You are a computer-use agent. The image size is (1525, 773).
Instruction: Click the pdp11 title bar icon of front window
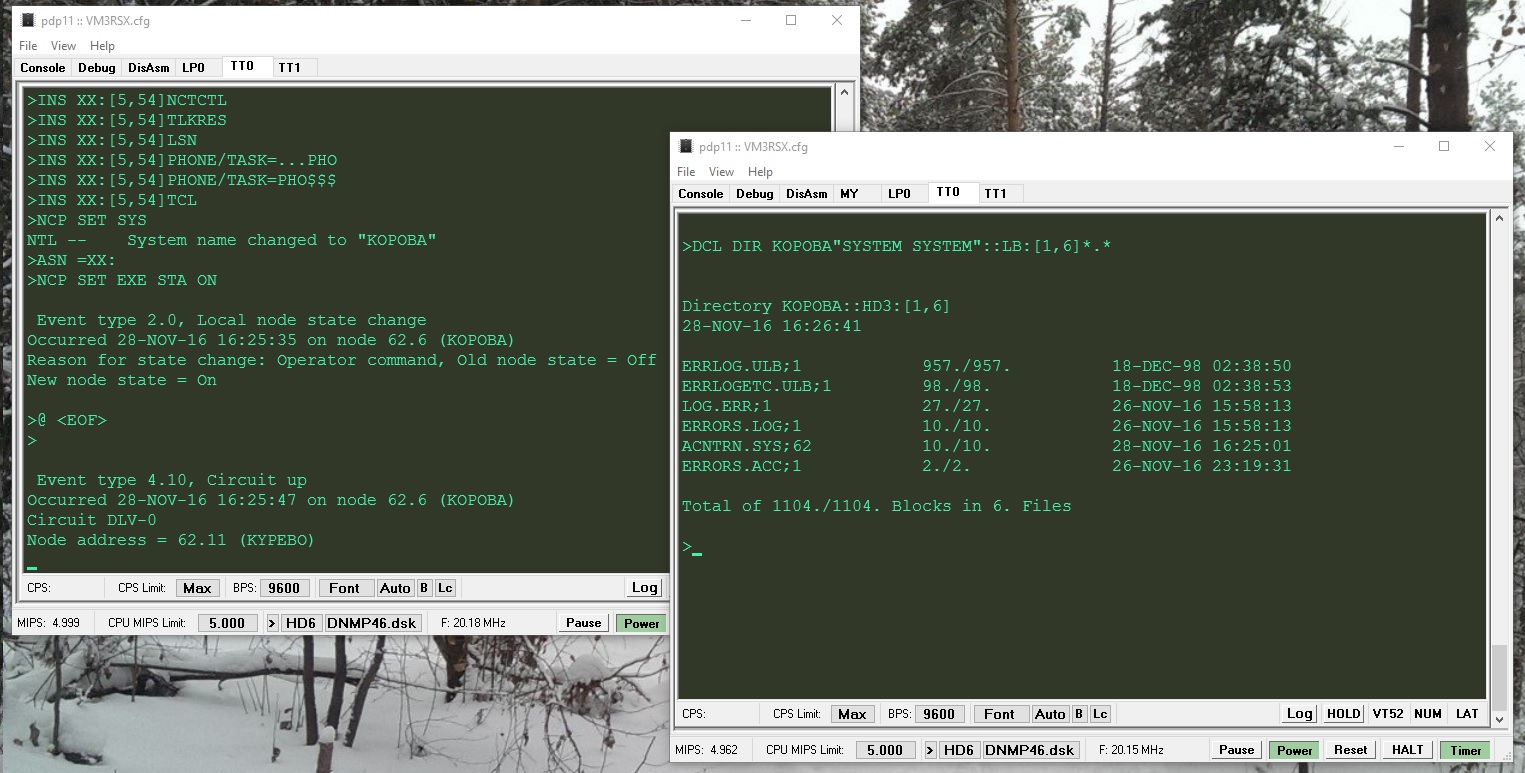[x=686, y=146]
